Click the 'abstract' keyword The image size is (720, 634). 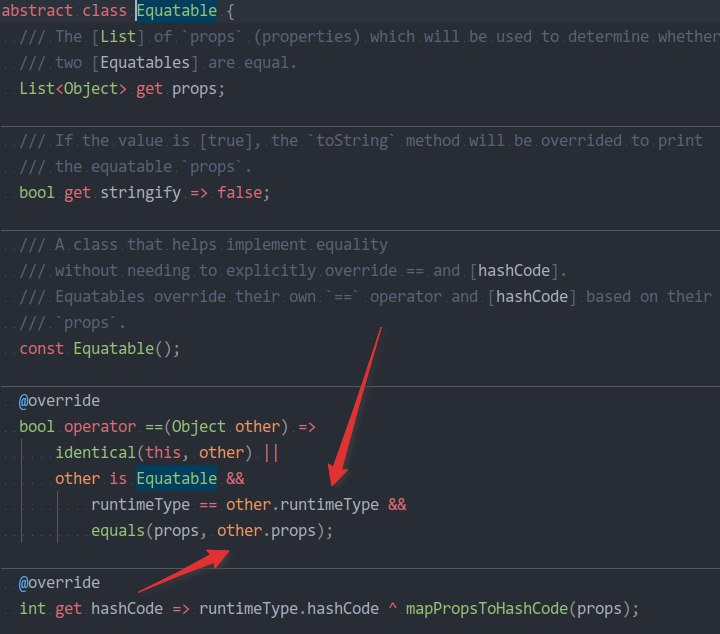(x=37, y=11)
